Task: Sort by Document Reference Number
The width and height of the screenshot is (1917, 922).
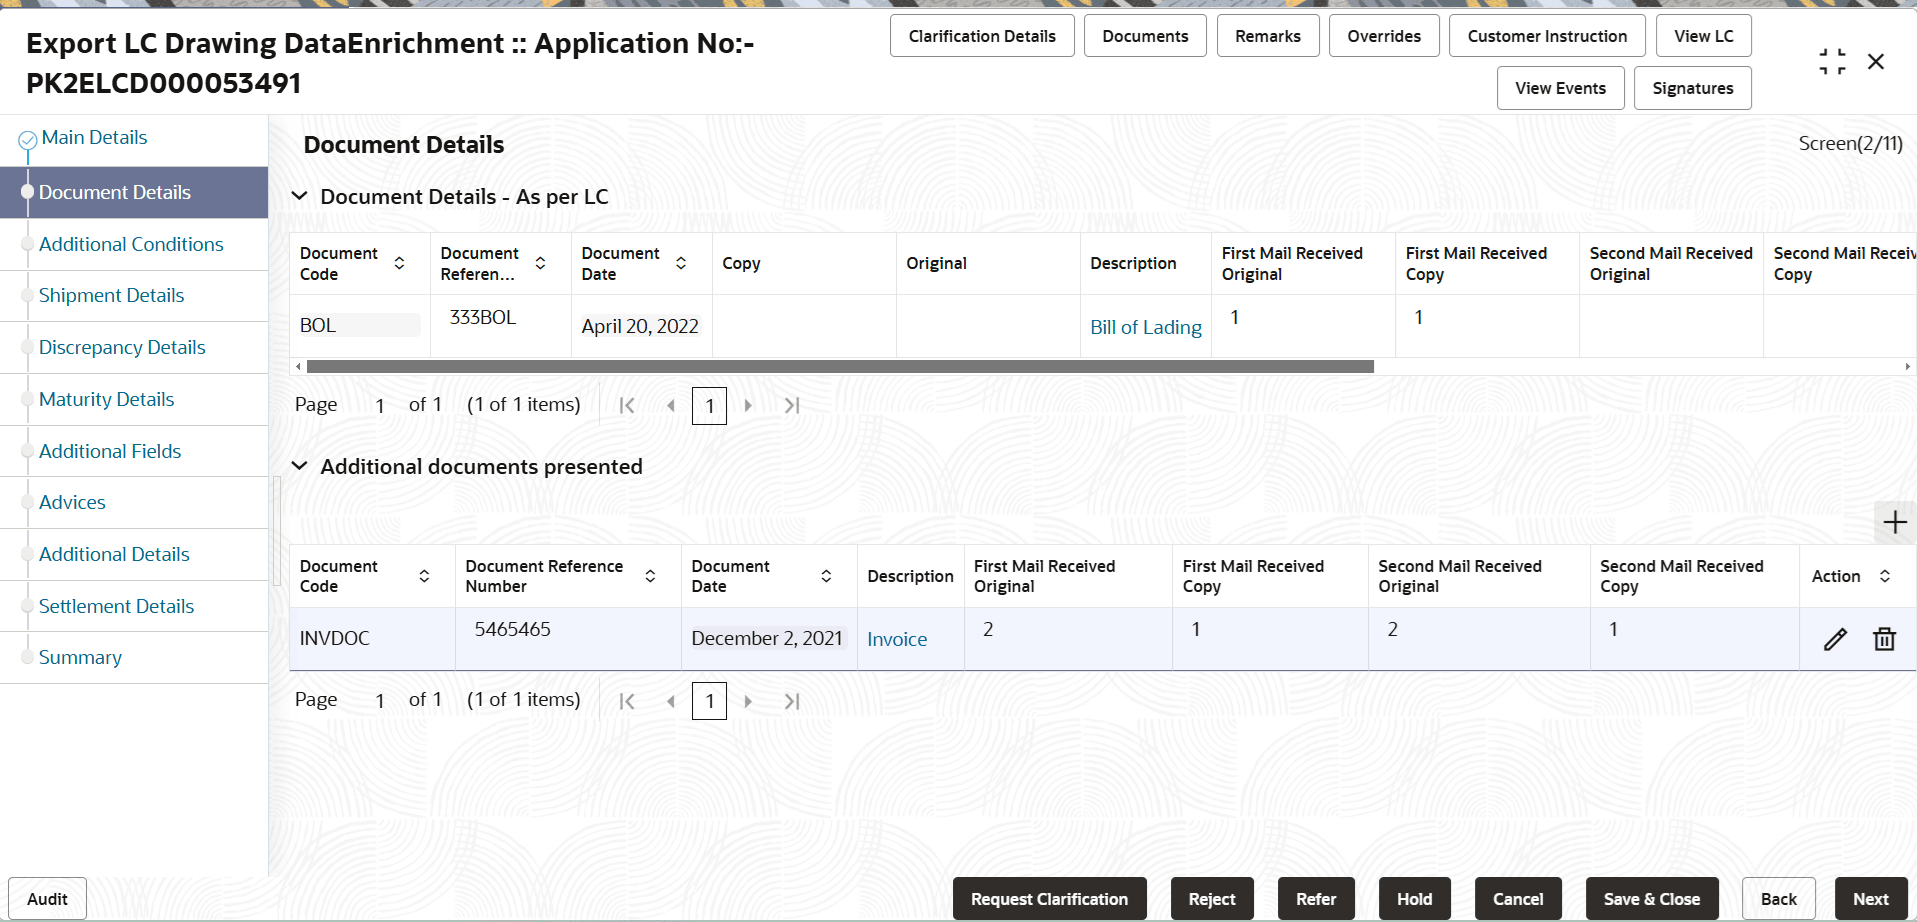Action: click(x=650, y=576)
